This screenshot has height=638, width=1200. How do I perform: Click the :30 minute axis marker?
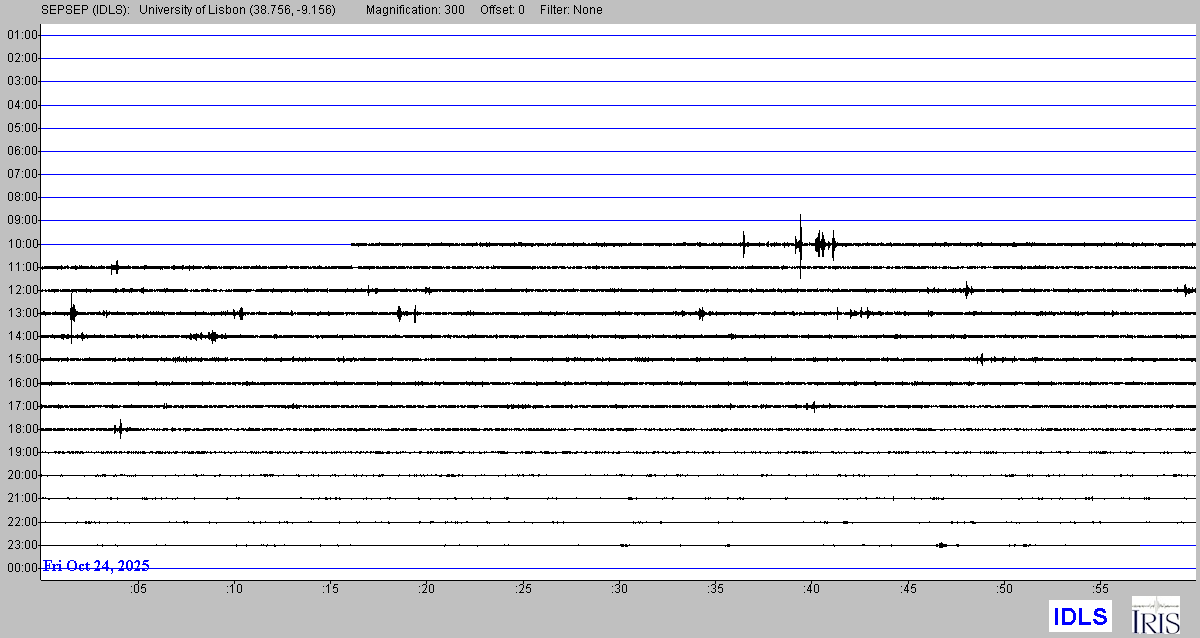[x=620, y=589]
